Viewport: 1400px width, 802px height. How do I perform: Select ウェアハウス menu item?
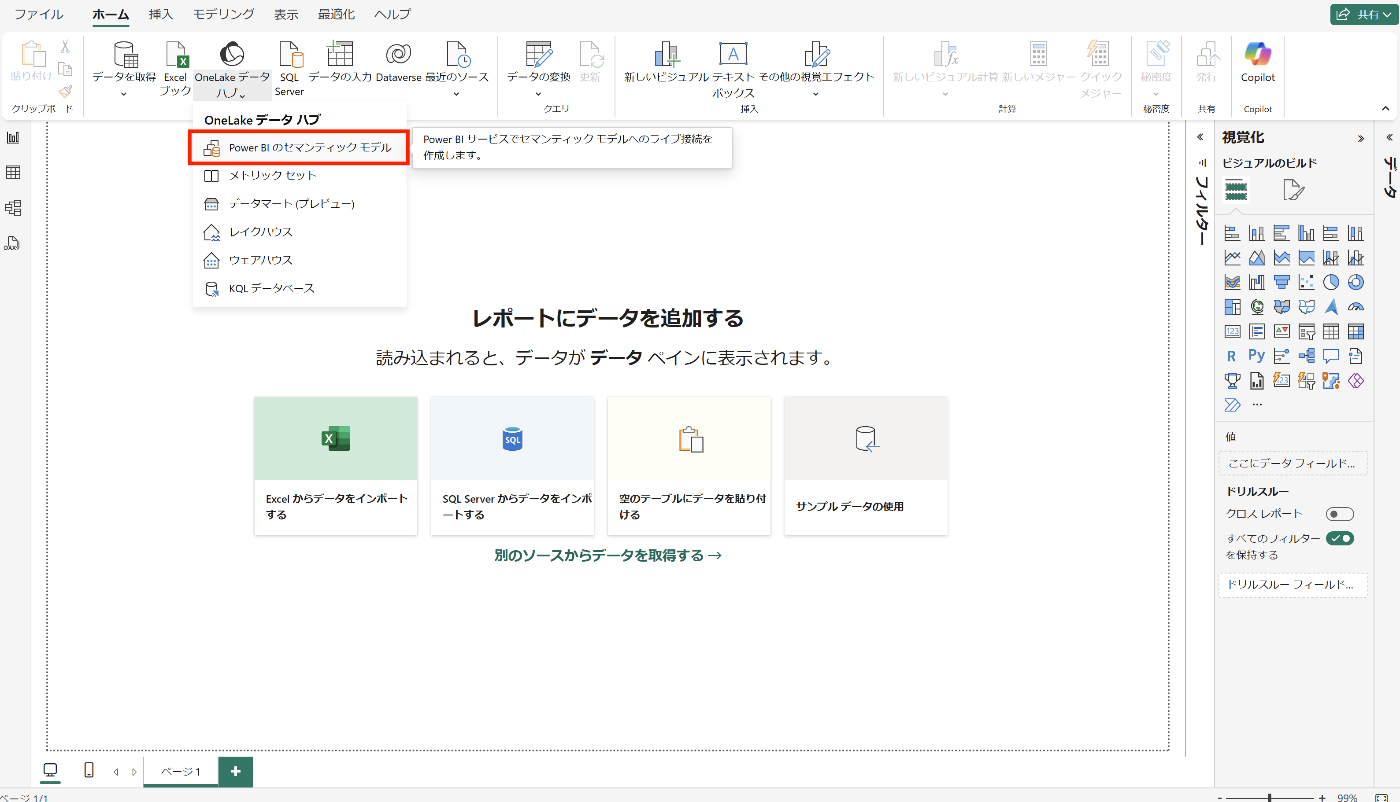[299, 259]
